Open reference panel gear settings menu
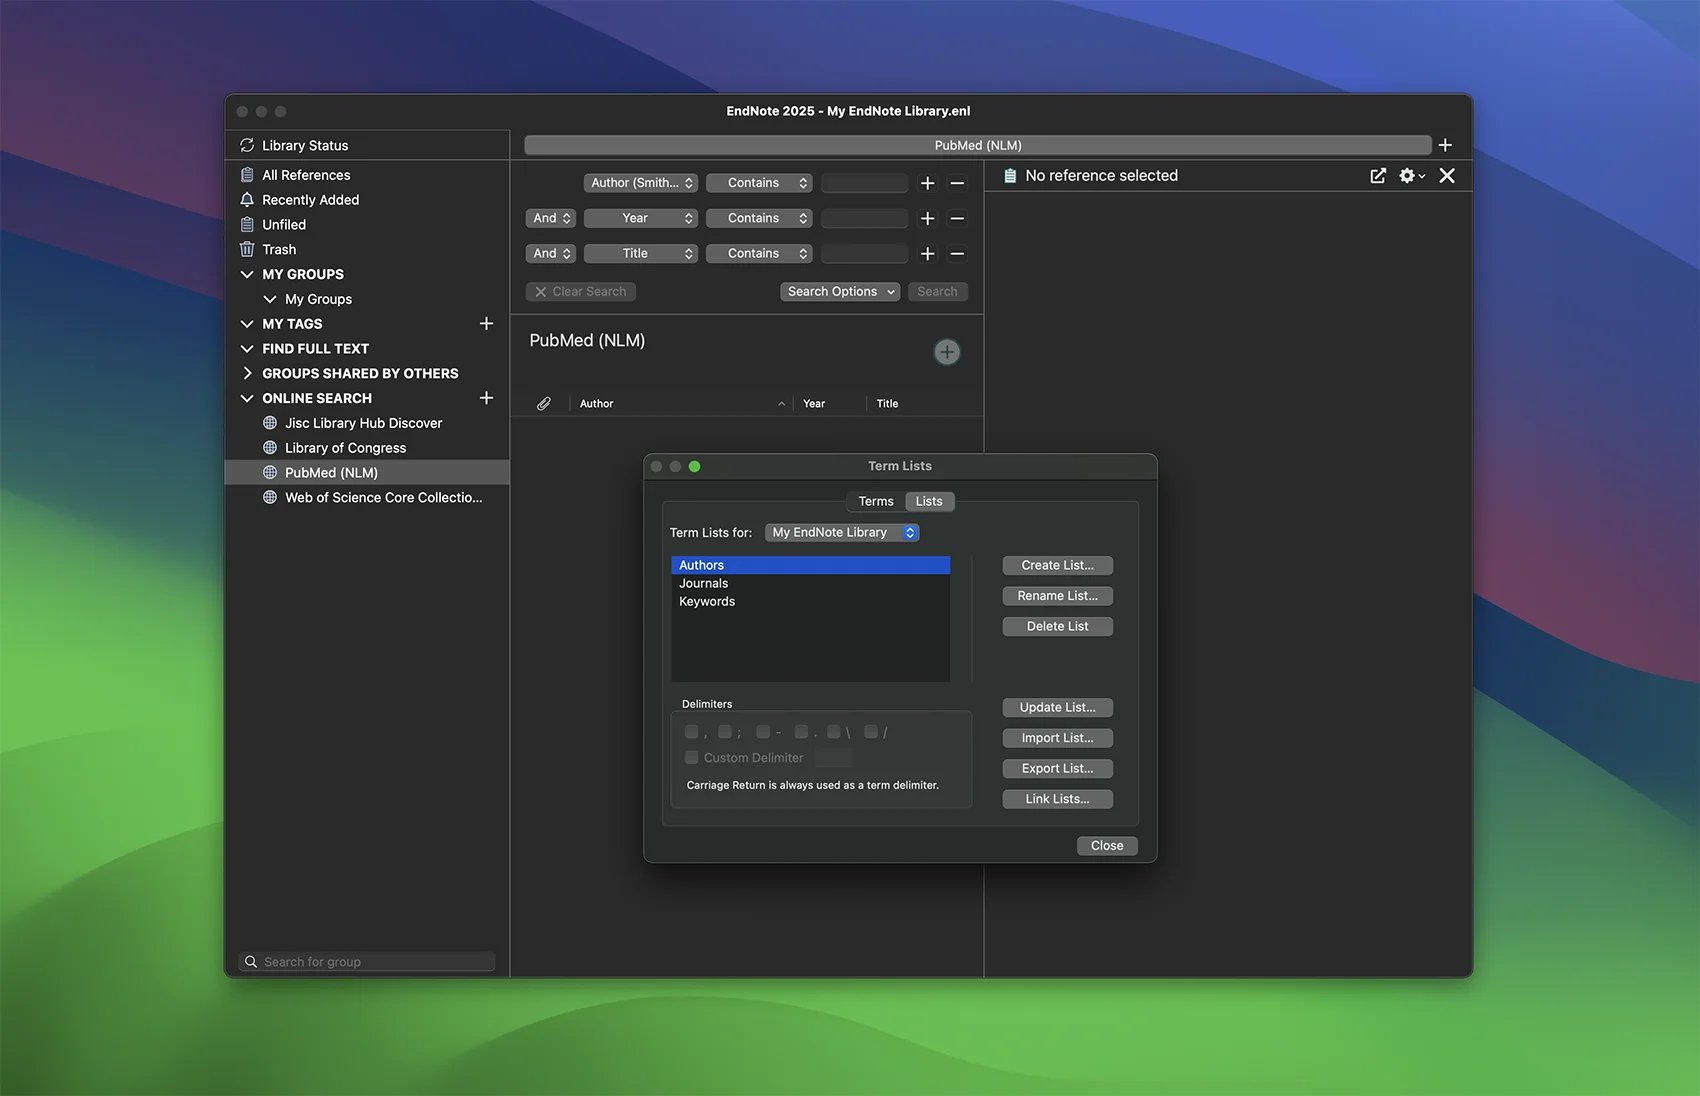The width and height of the screenshot is (1700, 1096). click(x=1411, y=176)
